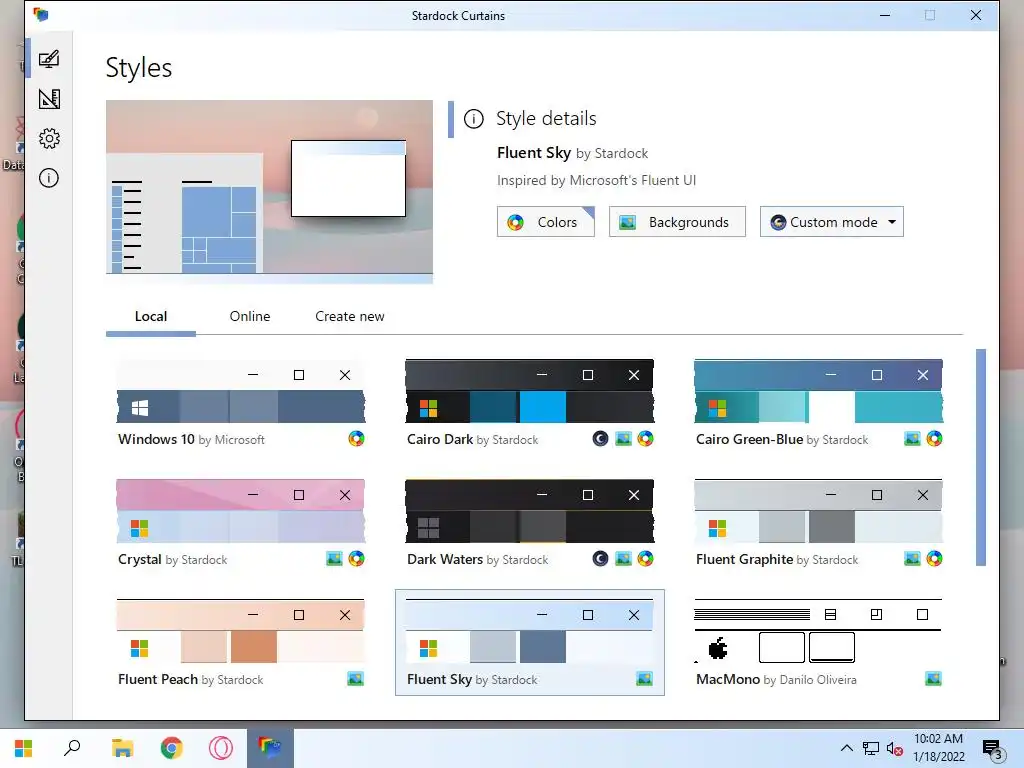This screenshot has height=768, width=1024.
Task: Click the Colors button
Action: click(x=545, y=222)
